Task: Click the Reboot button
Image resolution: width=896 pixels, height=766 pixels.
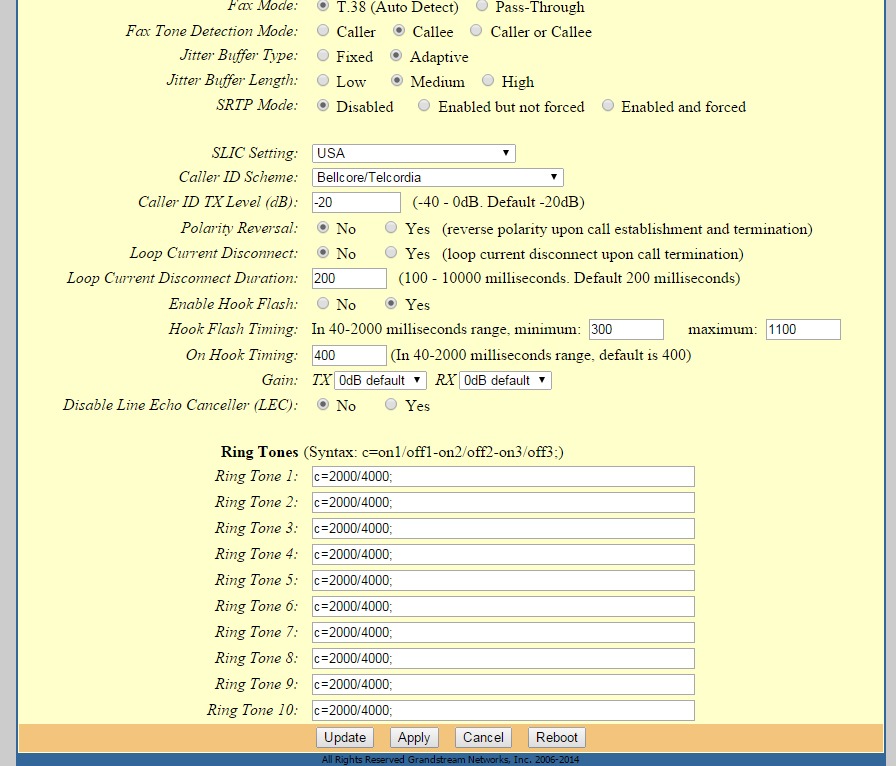Action: pyautogui.click(x=557, y=737)
